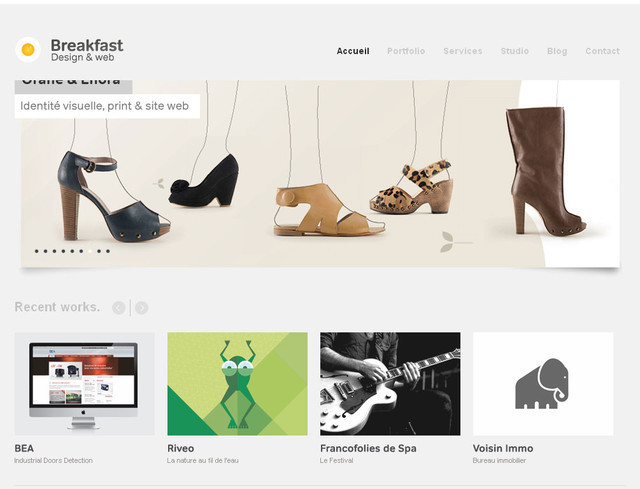This screenshot has height=489, width=640.
Task: Go to previous recent works arrow
Action: click(x=119, y=308)
